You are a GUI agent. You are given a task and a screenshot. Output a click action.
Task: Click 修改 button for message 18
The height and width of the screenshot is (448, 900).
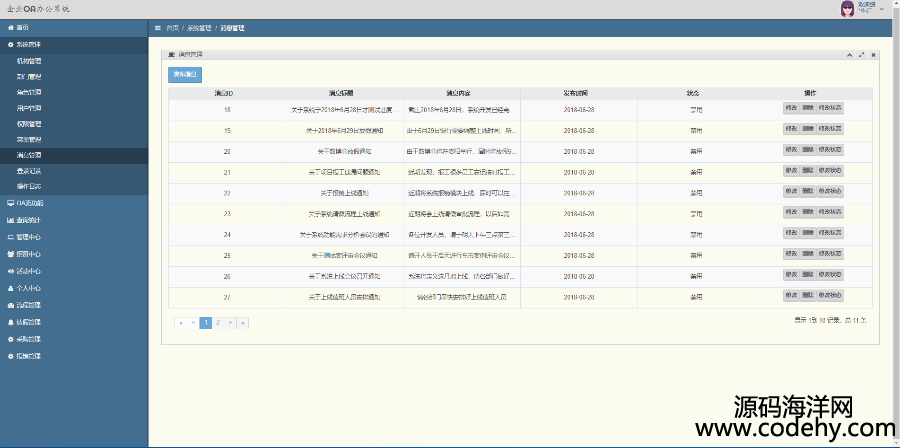click(x=790, y=108)
